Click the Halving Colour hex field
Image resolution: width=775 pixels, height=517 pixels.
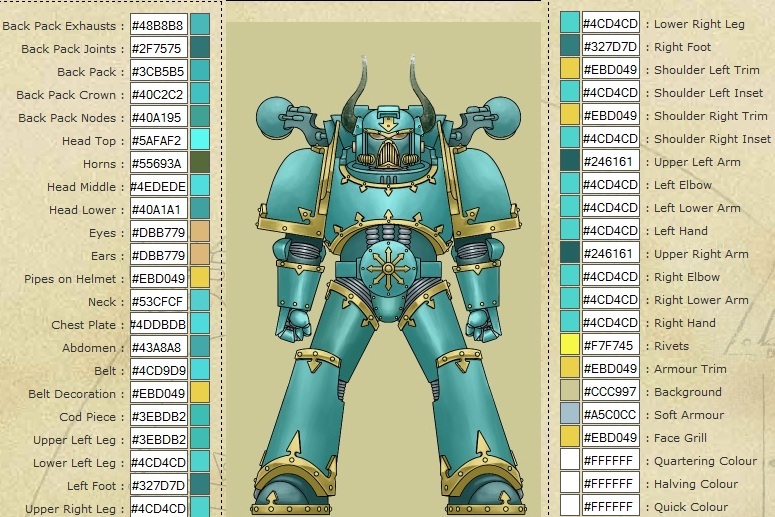click(x=610, y=484)
